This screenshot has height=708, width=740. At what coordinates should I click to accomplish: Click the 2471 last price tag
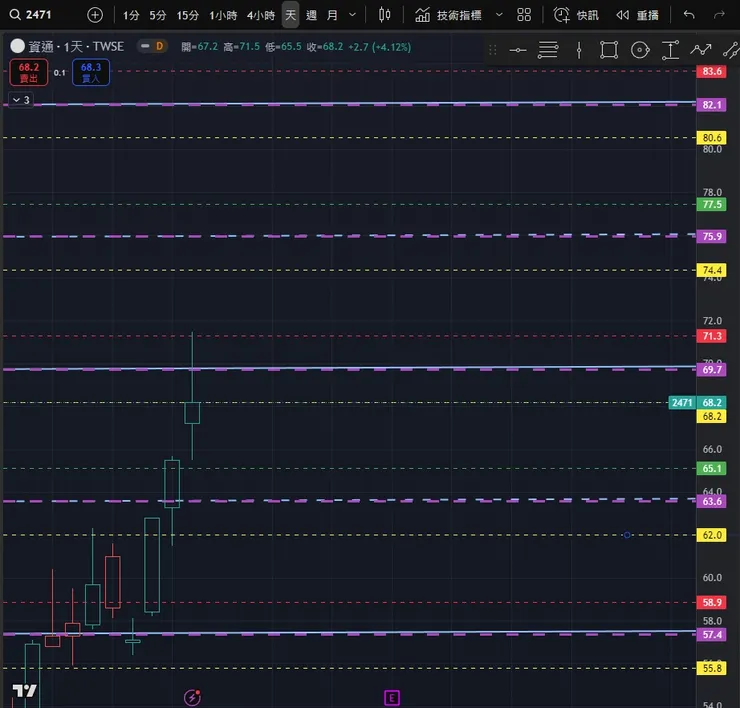(x=682, y=403)
